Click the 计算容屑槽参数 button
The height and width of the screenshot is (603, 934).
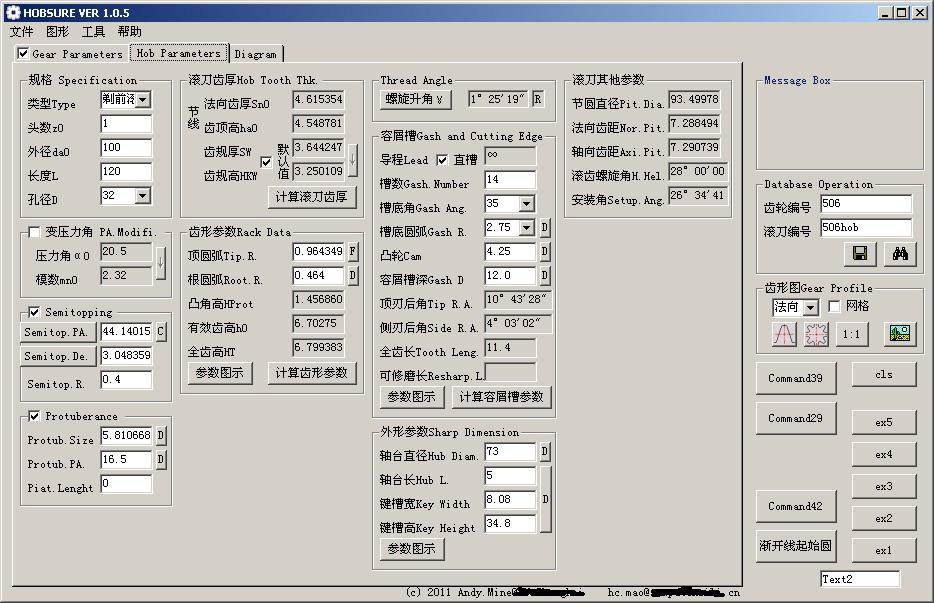(x=502, y=397)
